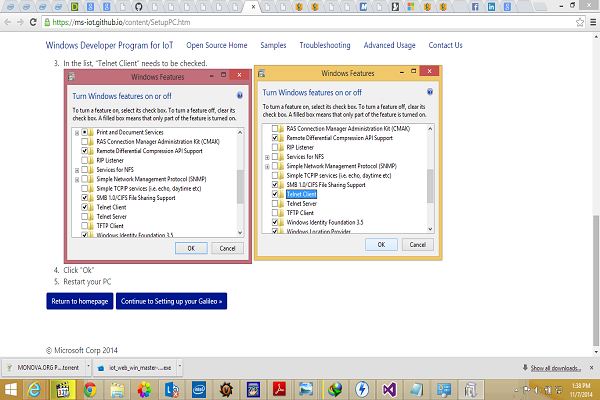
Task: Switch to the Microsoft logo tab
Action: pos(411,7)
